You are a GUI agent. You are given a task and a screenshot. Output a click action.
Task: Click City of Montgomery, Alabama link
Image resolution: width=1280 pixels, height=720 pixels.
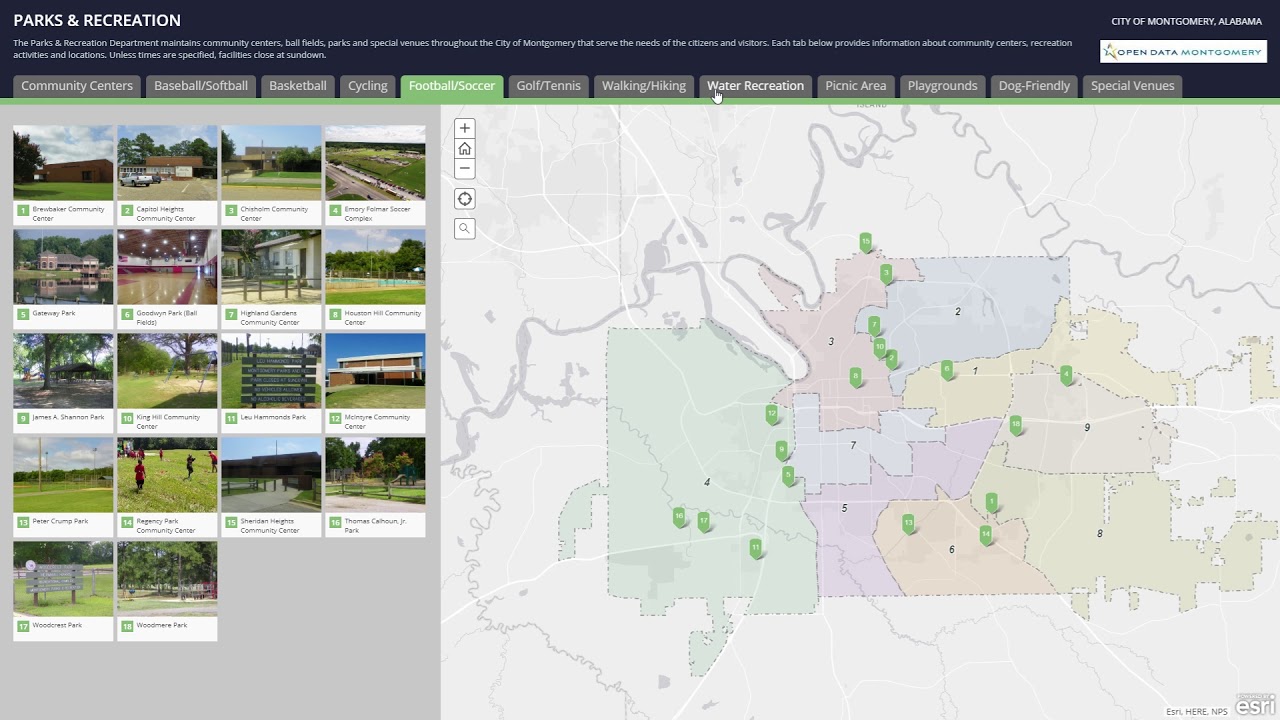pyautogui.click(x=1187, y=22)
